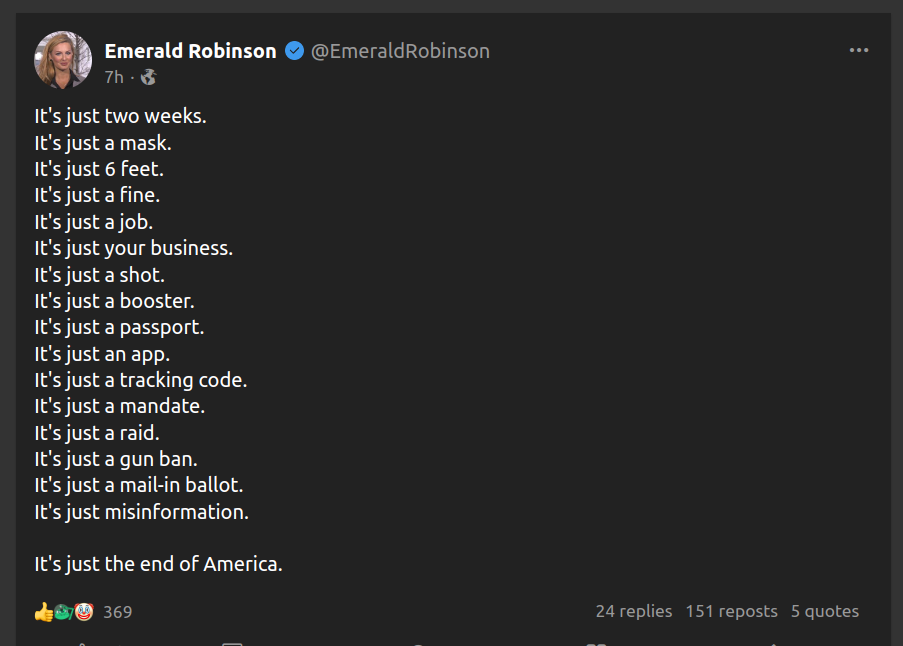Click the globe public visibility icon
Viewport: 903px width, 646px height.
(x=148, y=77)
